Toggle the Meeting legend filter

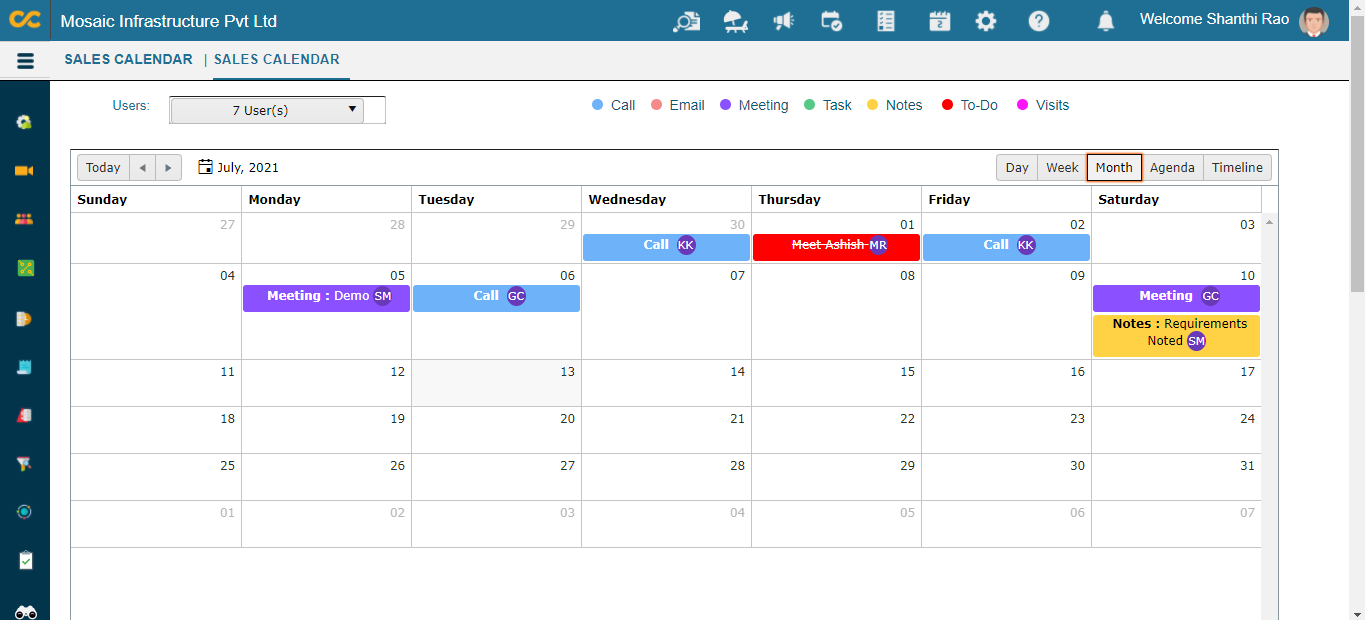click(x=754, y=105)
